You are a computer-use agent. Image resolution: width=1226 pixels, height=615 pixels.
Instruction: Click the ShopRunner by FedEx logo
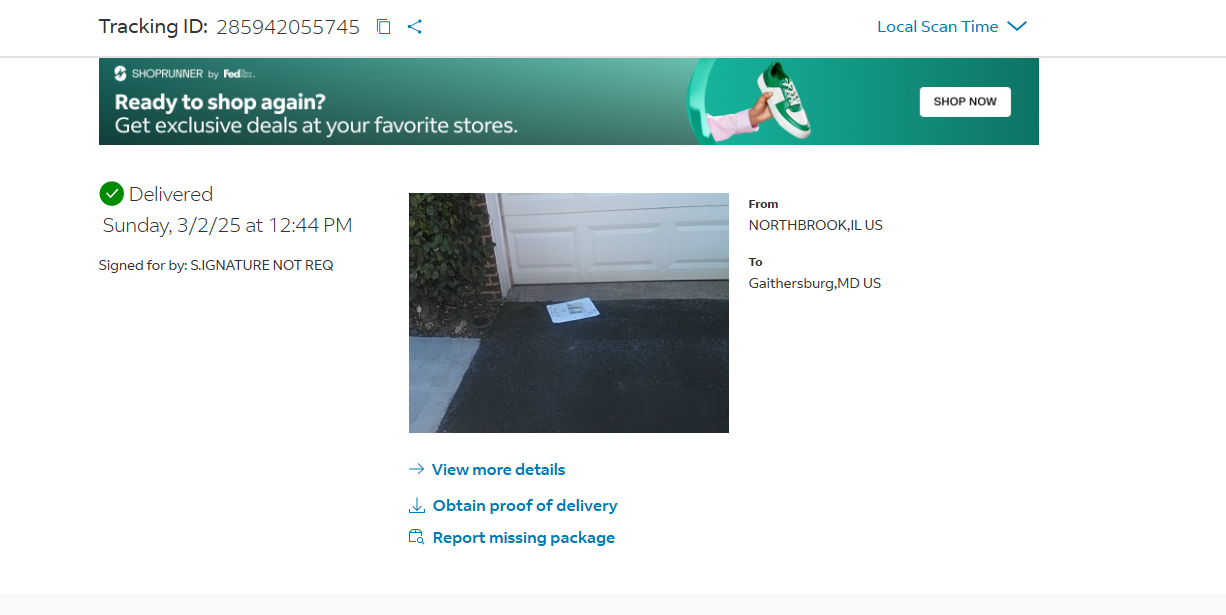tap(185, 74)
